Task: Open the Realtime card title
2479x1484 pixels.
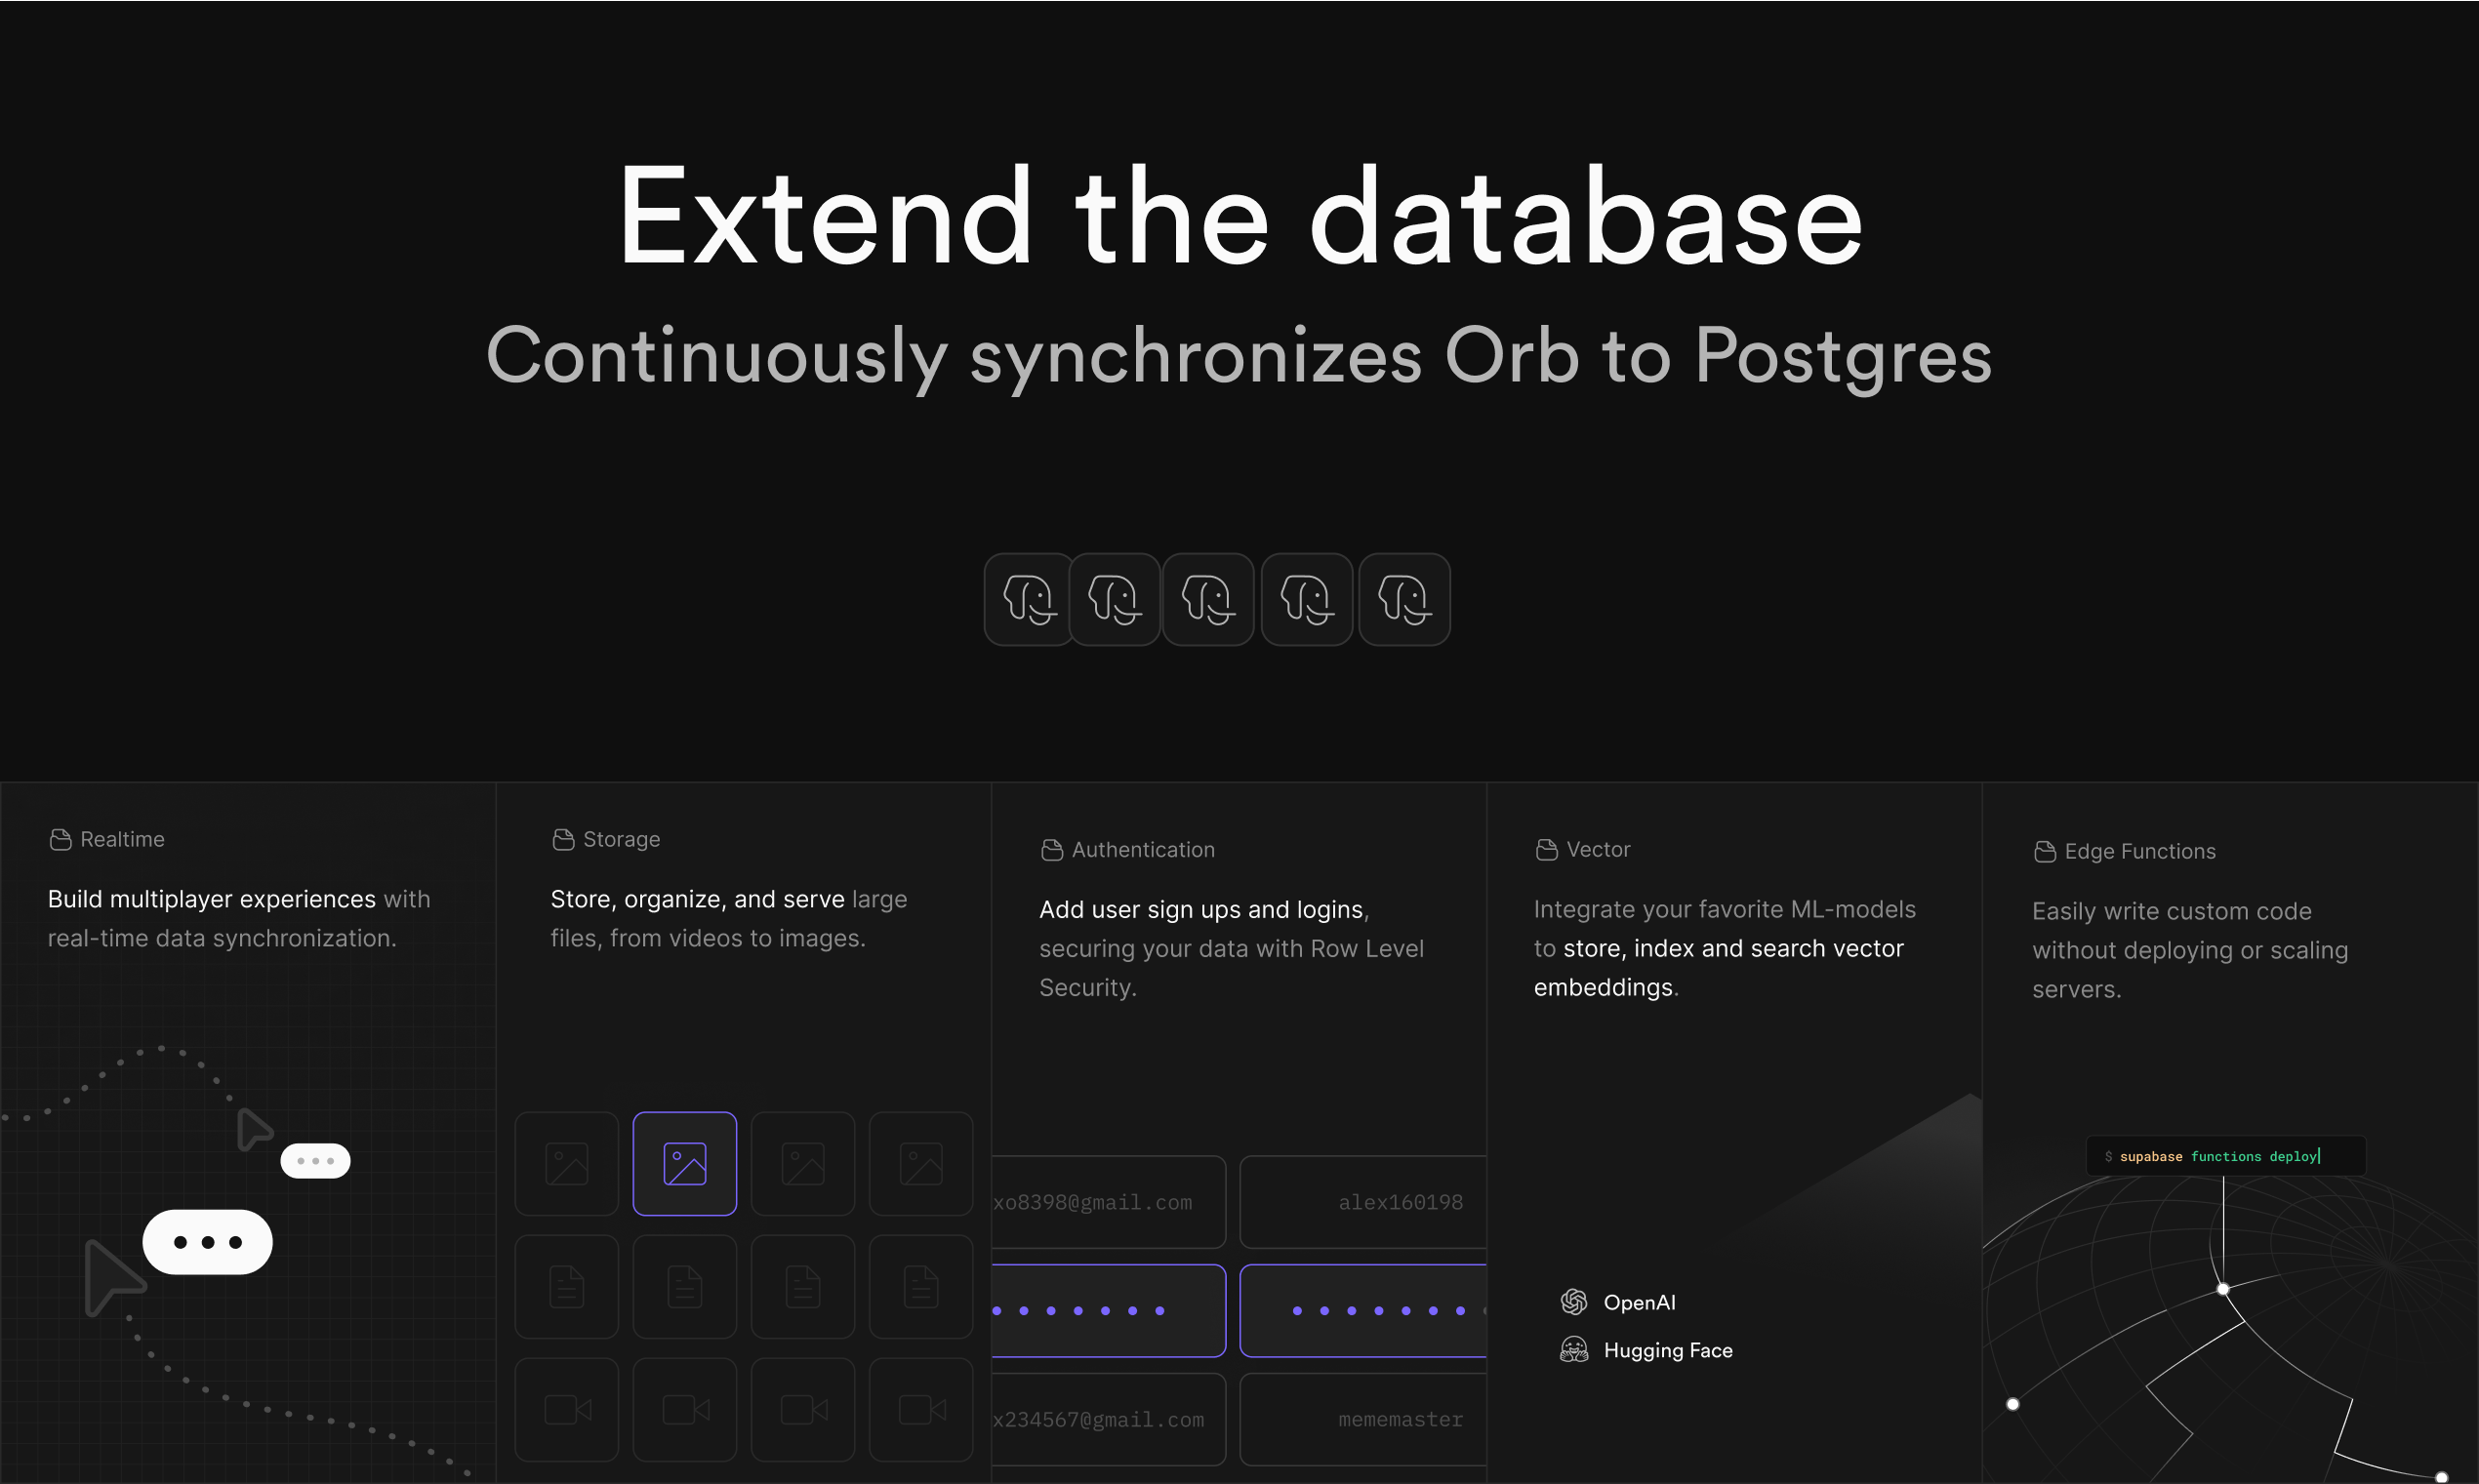Action: coord(122,839)
